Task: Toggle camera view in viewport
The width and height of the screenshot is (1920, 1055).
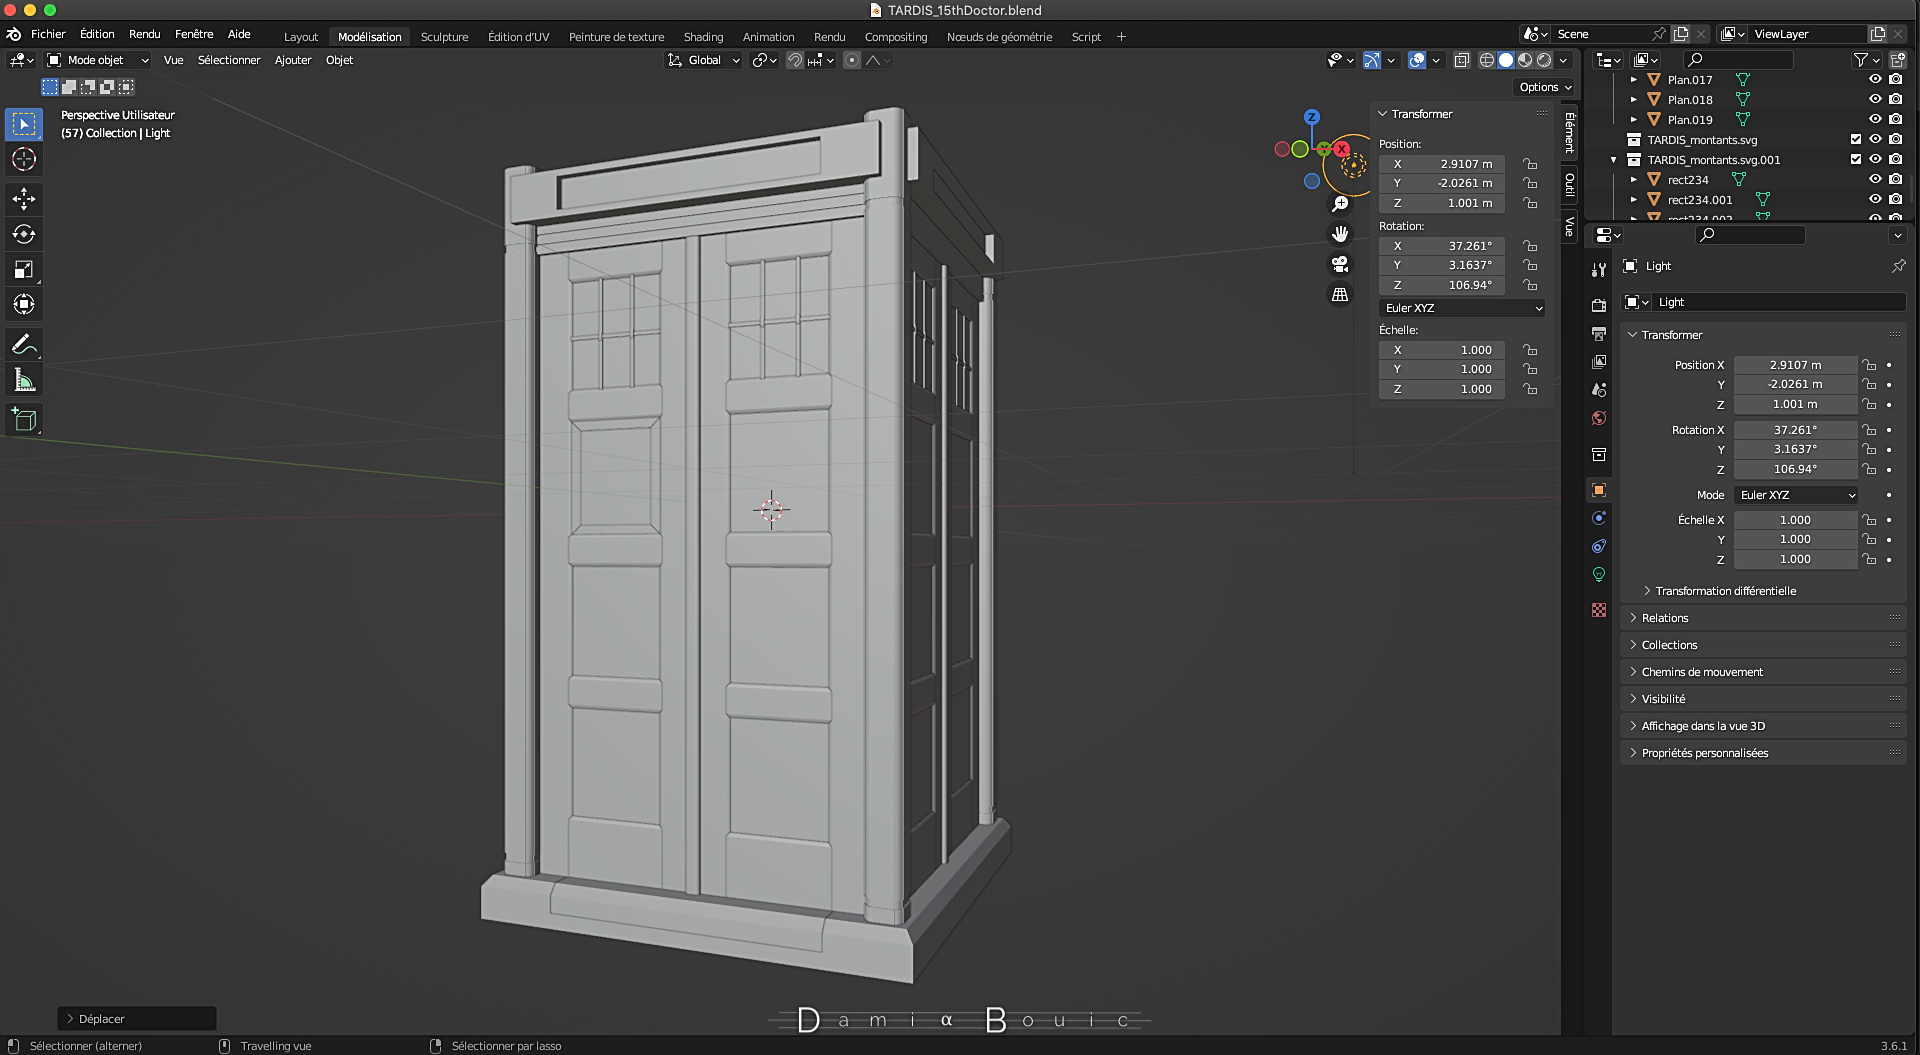Action: [x=1340, y=264]
